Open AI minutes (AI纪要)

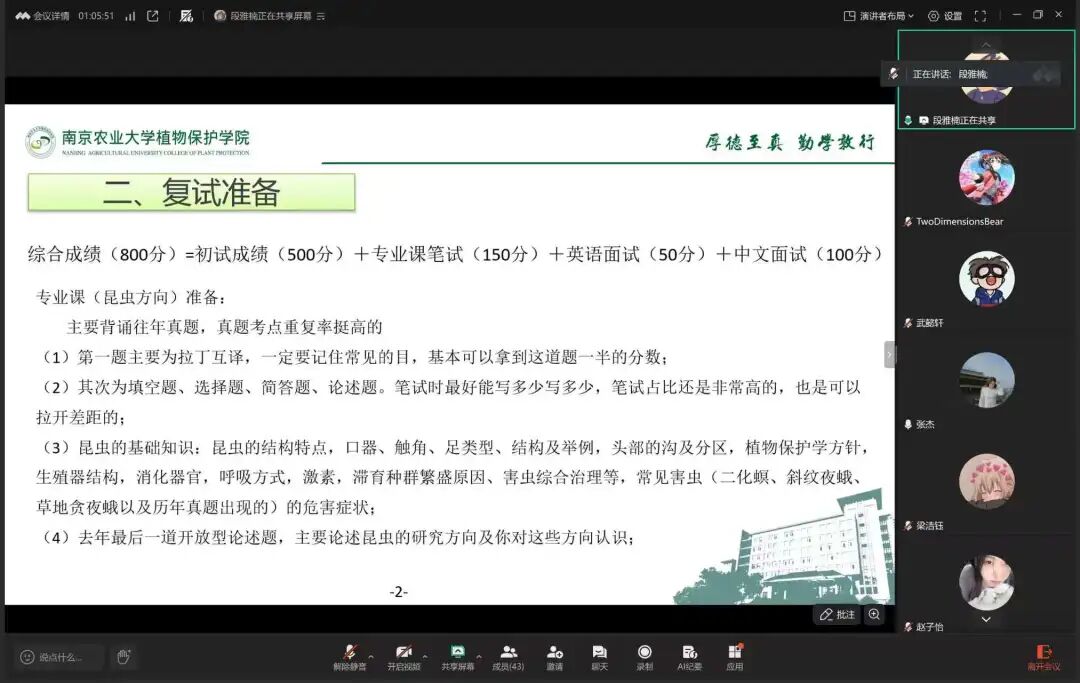689,658
